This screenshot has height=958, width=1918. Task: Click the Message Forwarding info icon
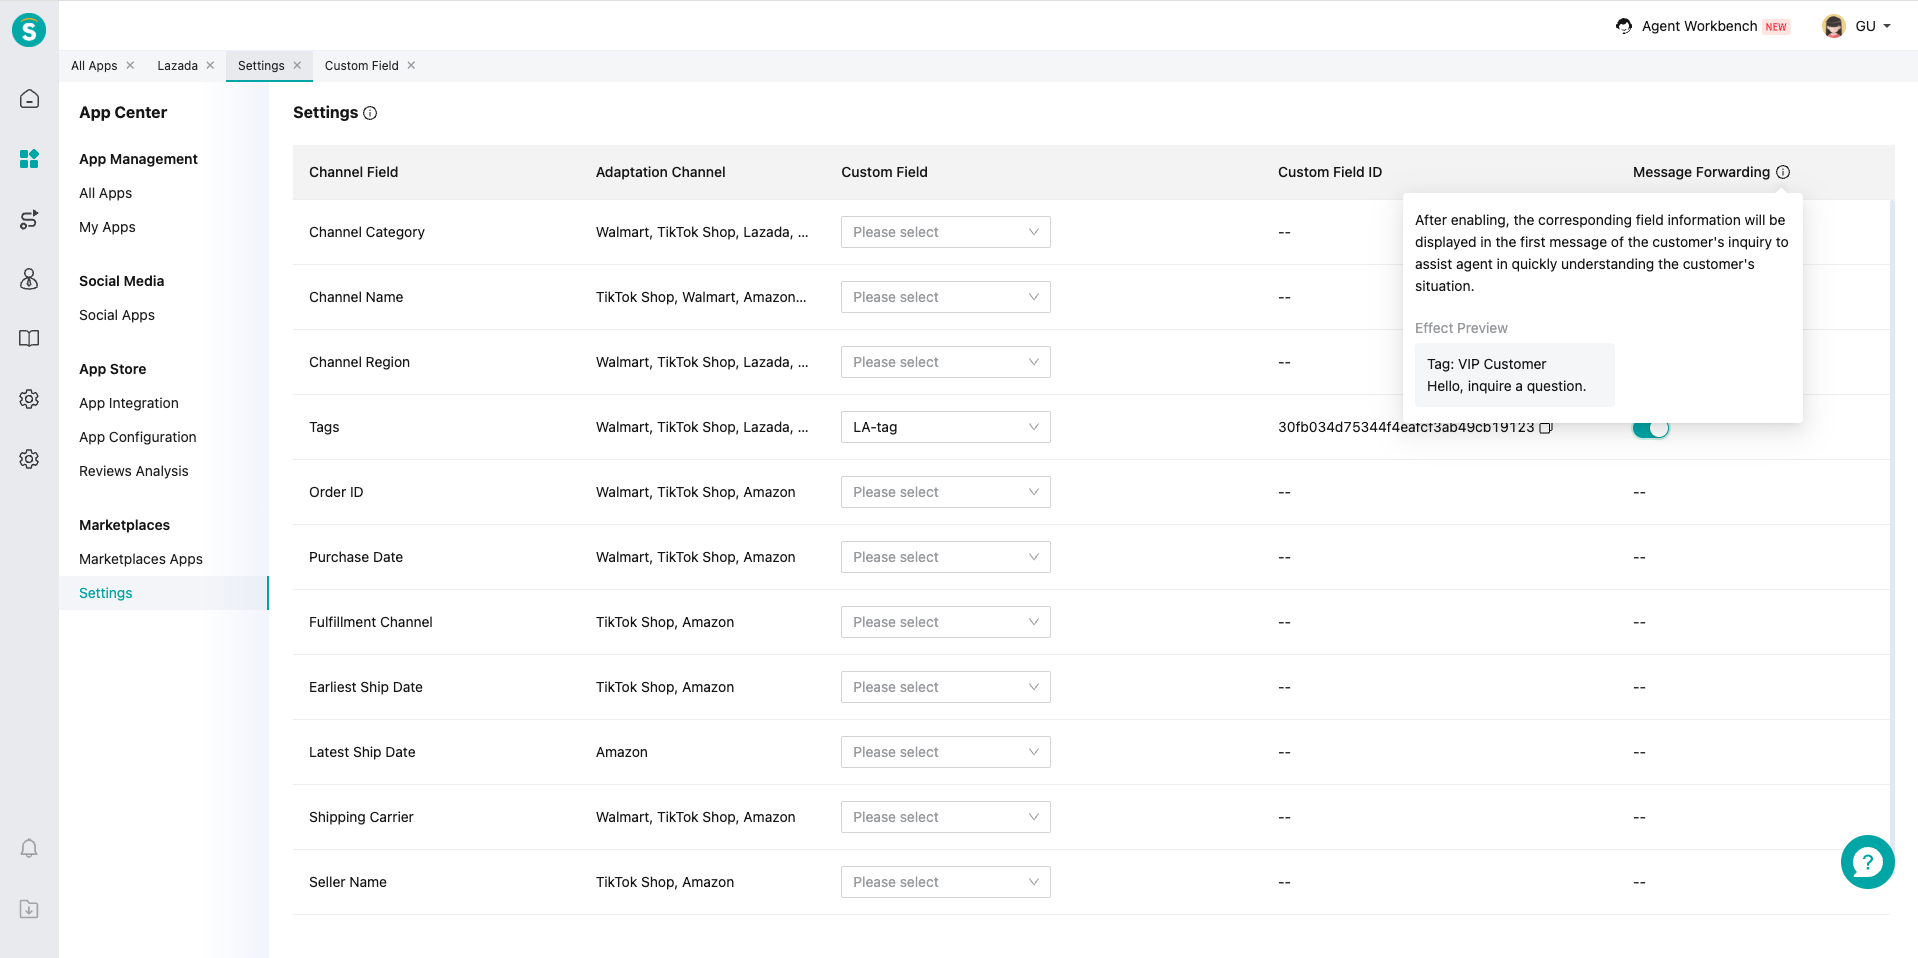[x=1783, y=172]
